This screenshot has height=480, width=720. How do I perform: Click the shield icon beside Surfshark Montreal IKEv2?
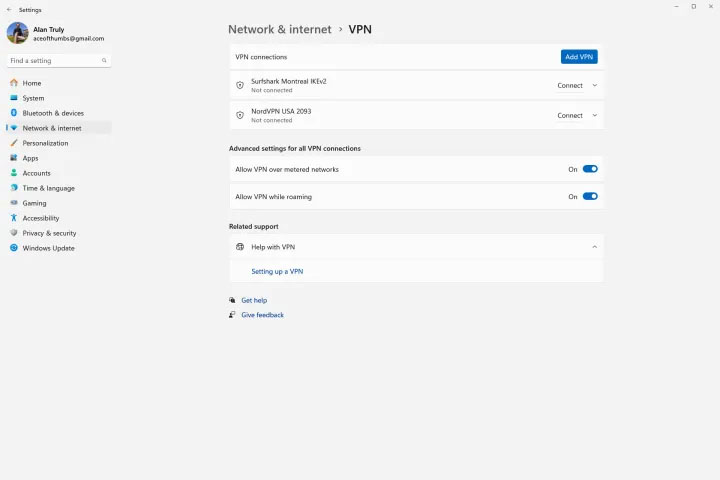click(x=240, y=85)
